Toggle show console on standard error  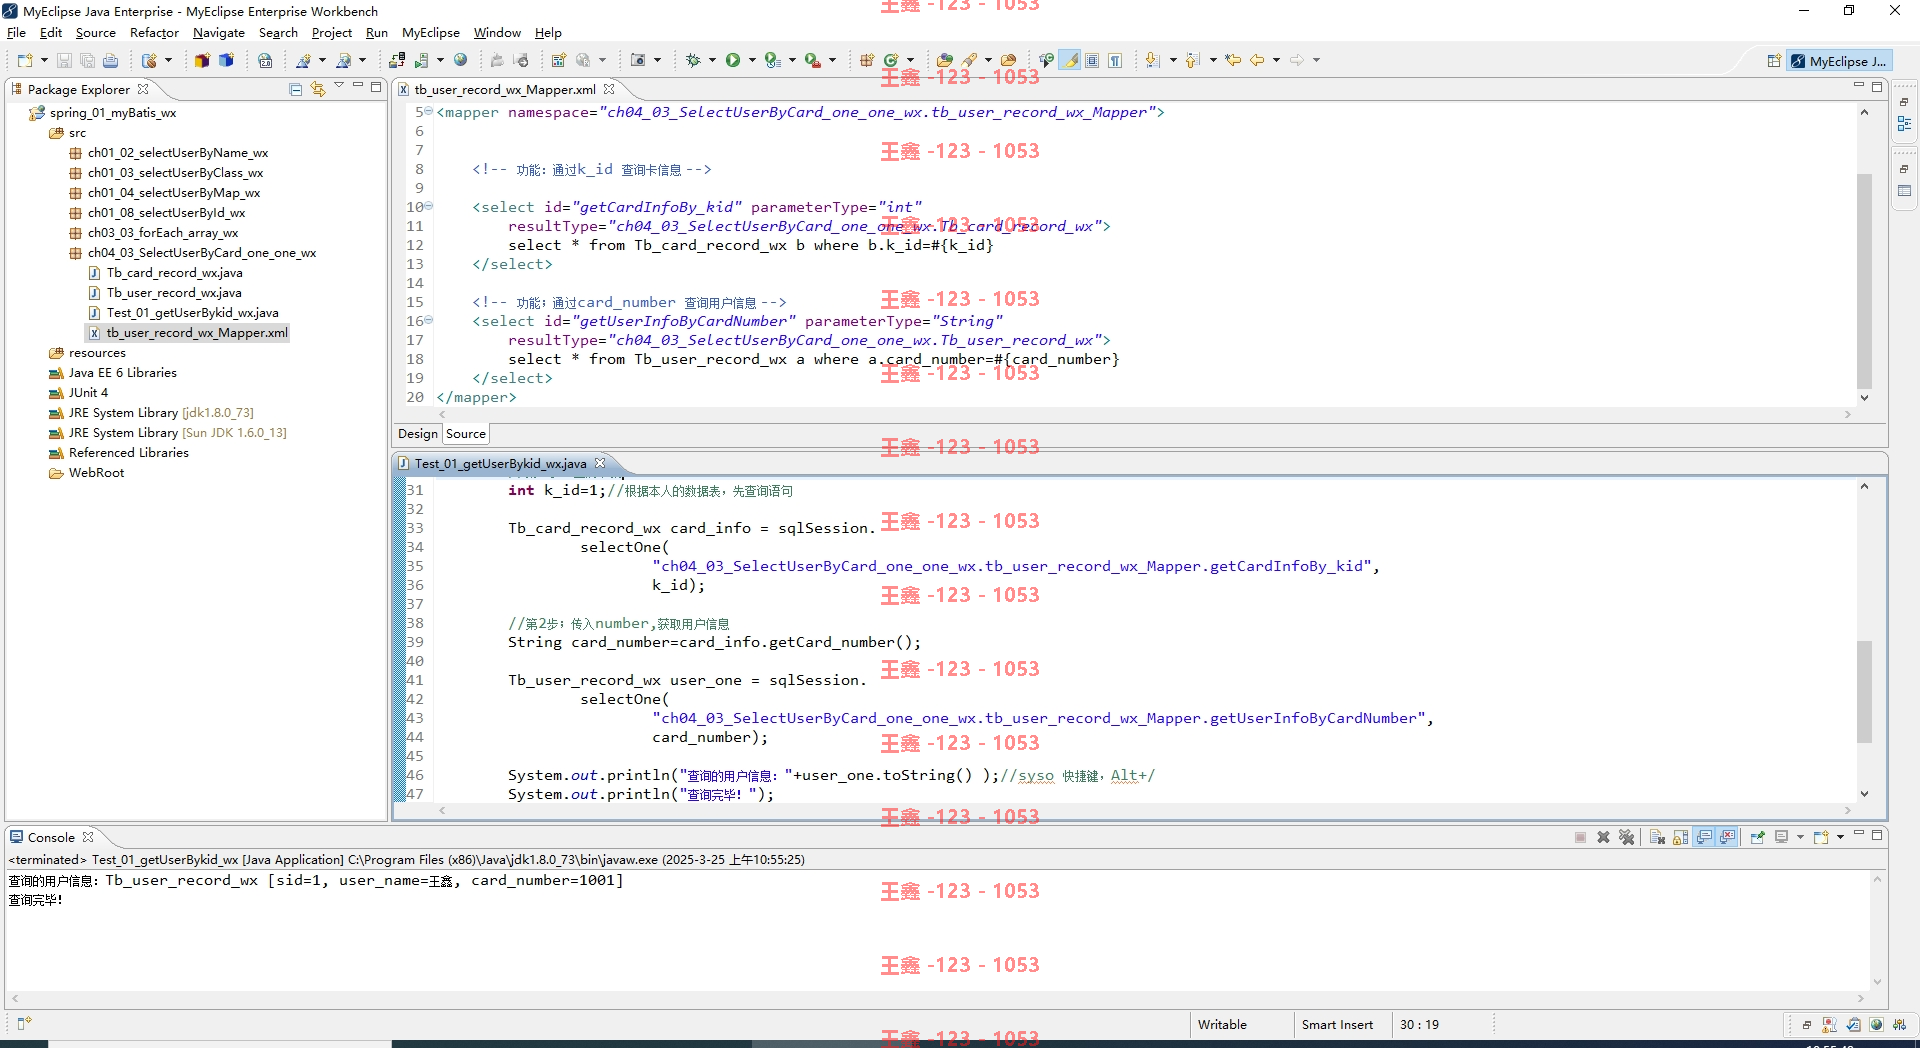(1727, 837)
